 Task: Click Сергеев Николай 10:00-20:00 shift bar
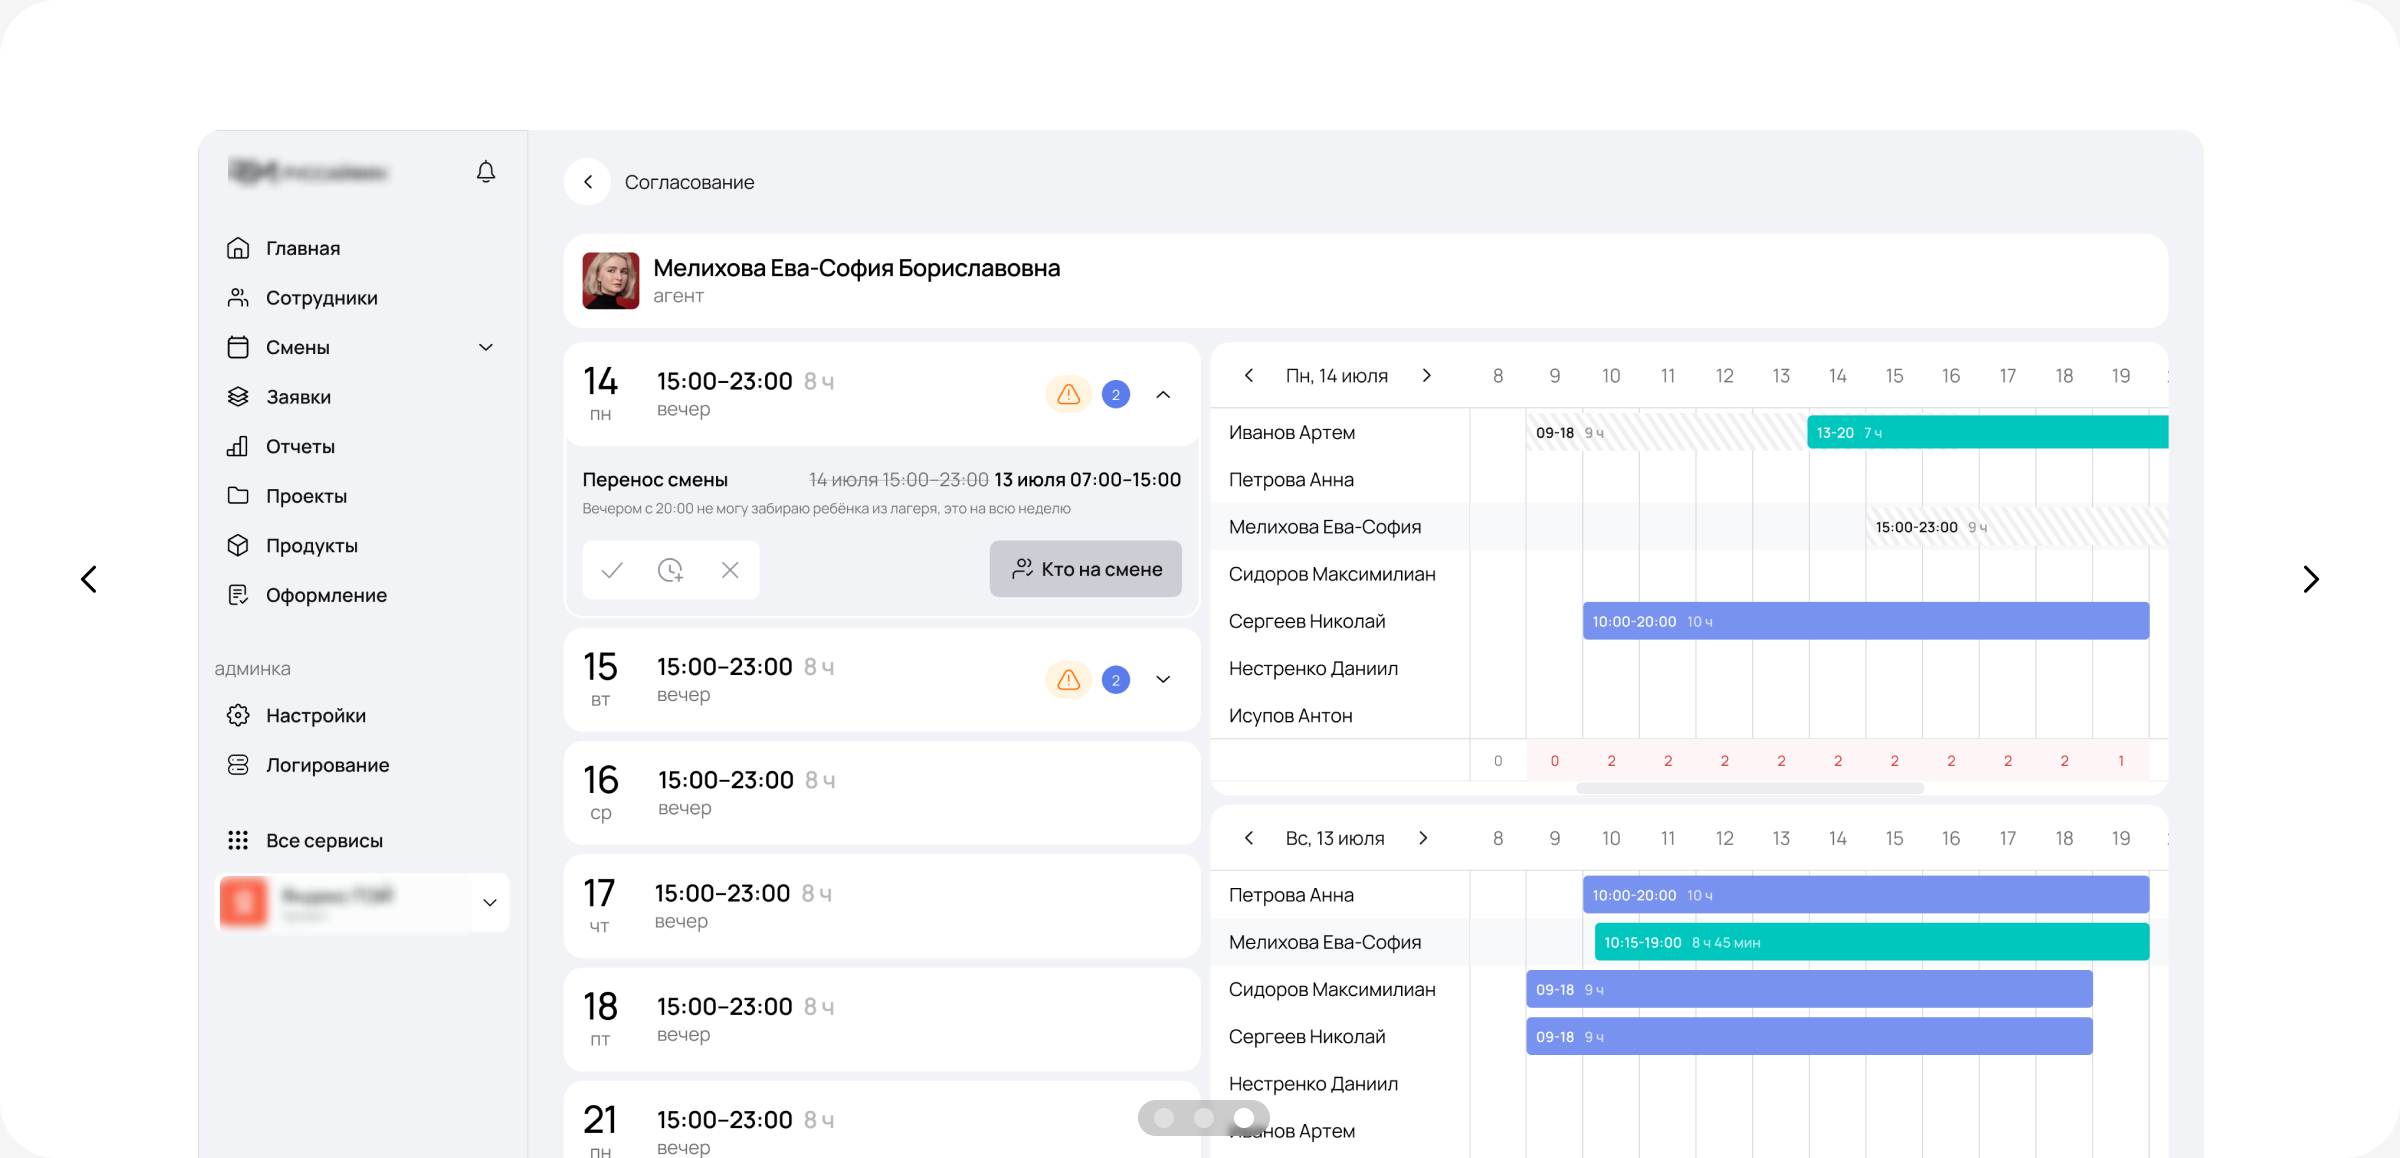[1866, 621]
